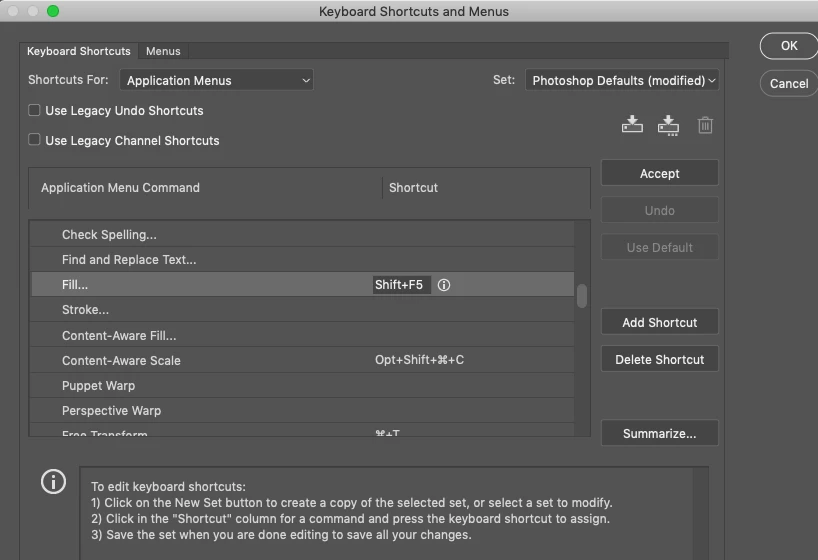Click the command list scrollbar thumb

pos(582,296)
